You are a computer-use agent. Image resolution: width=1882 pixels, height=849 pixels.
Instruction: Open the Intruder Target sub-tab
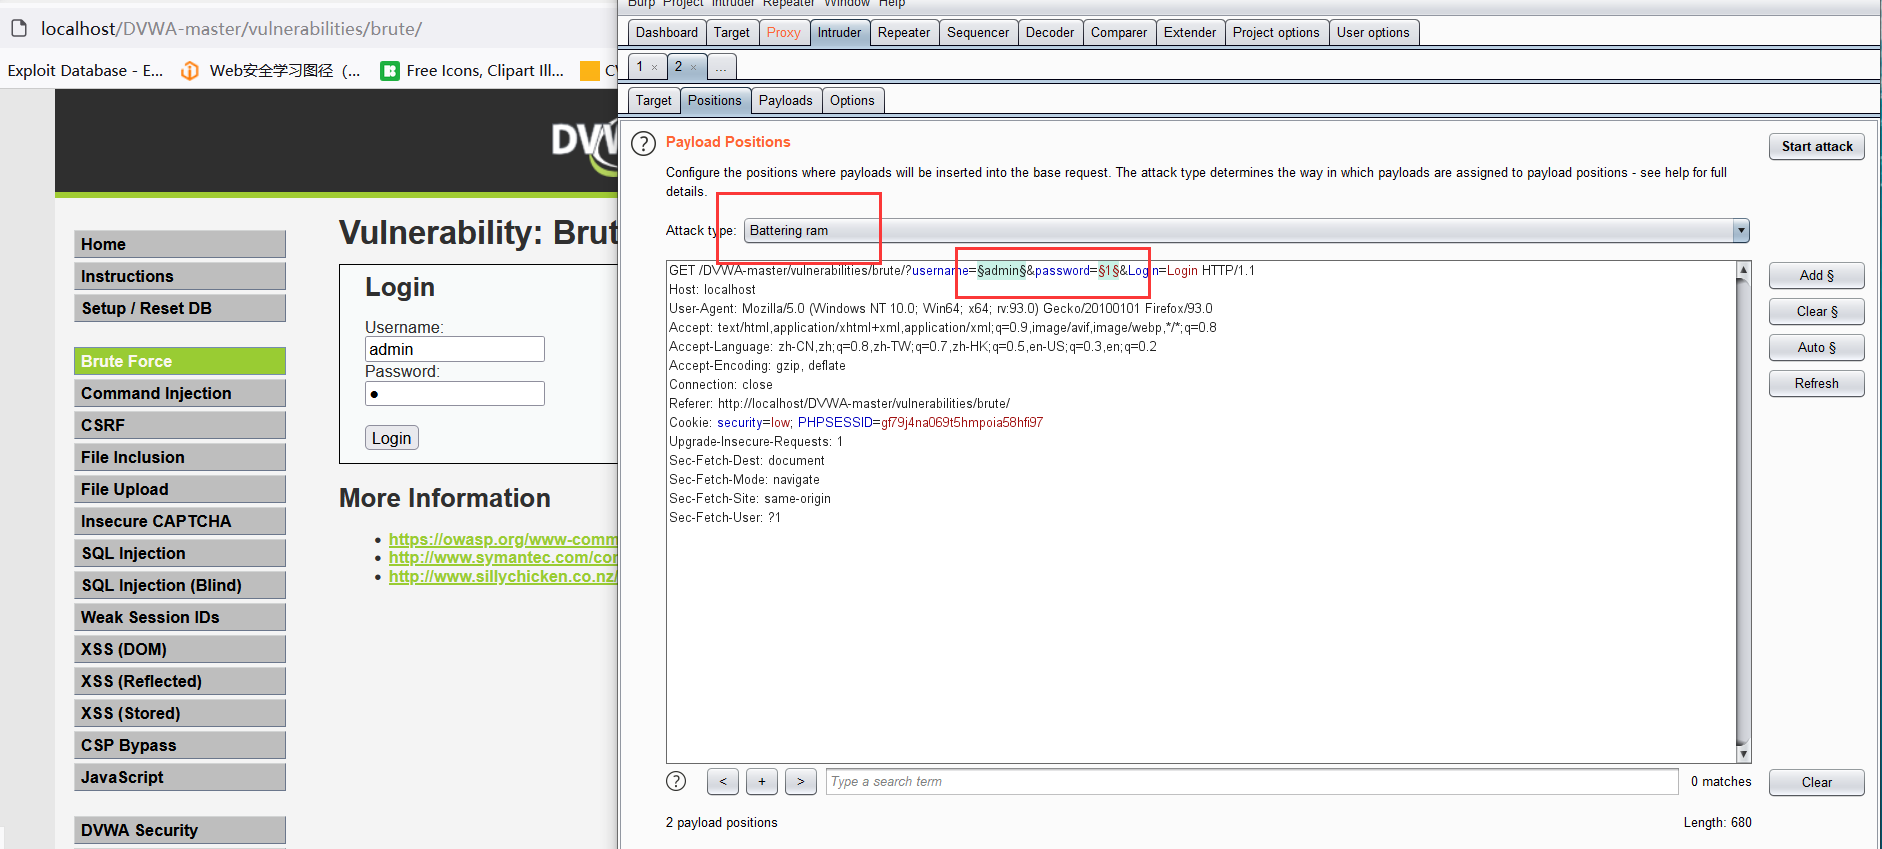[654, 100]
